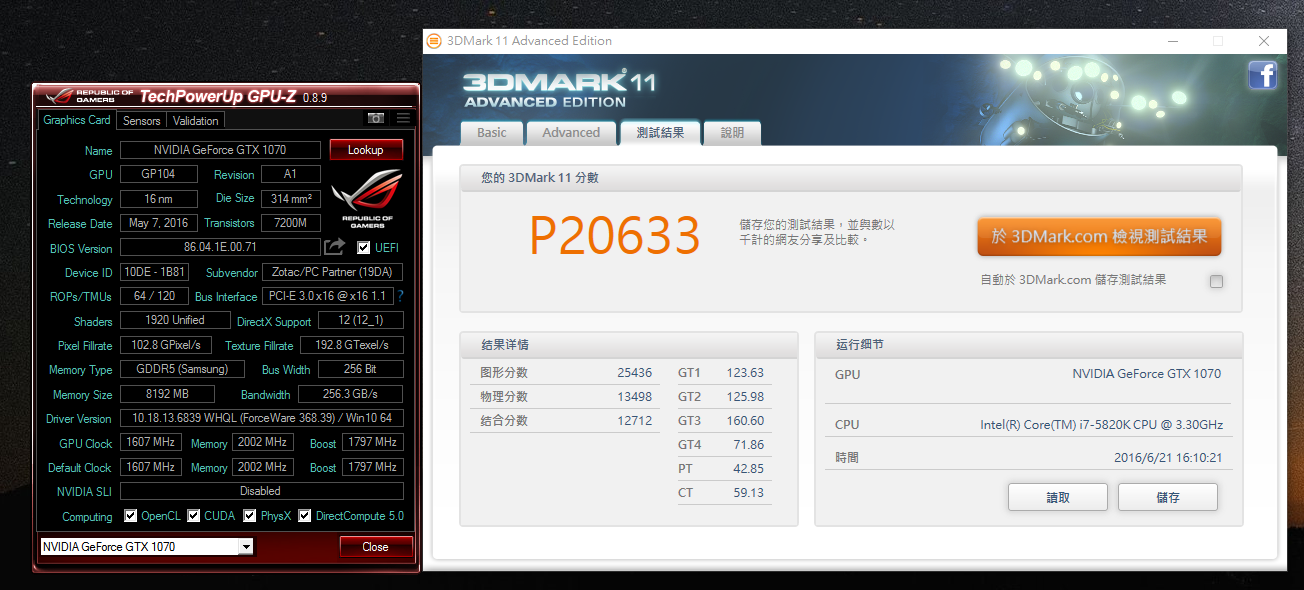
Task: Click the GT1 value 123.63
Action: (x=745, y=373)
